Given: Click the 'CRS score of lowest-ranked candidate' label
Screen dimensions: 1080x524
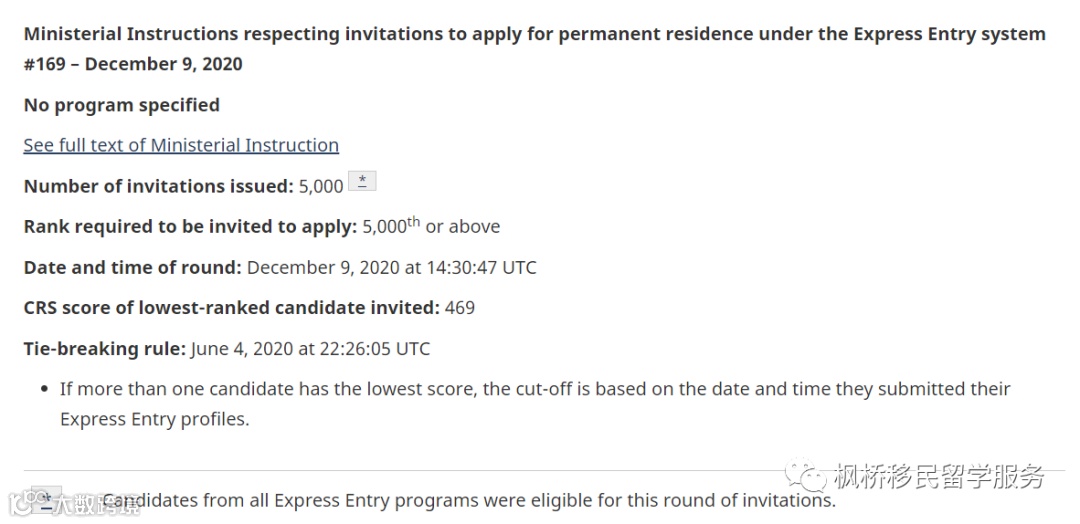Looking at the screenshot, I should 231,308.
